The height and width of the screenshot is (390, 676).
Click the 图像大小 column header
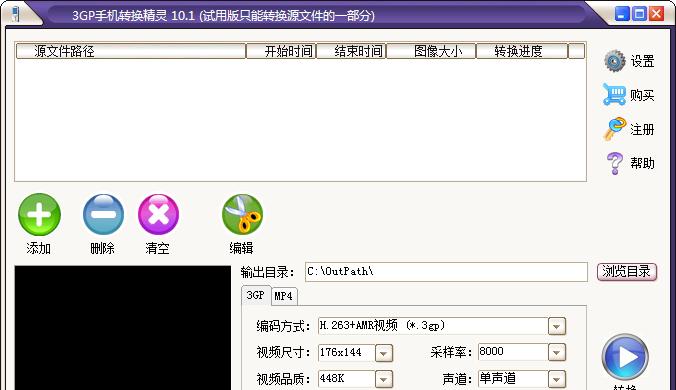coord(431,51)
